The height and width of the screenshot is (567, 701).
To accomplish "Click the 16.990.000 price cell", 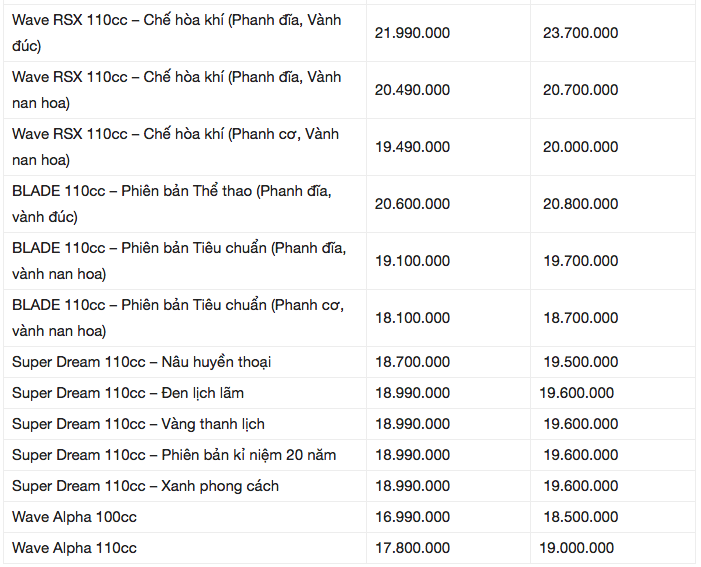I will point(412,517).
